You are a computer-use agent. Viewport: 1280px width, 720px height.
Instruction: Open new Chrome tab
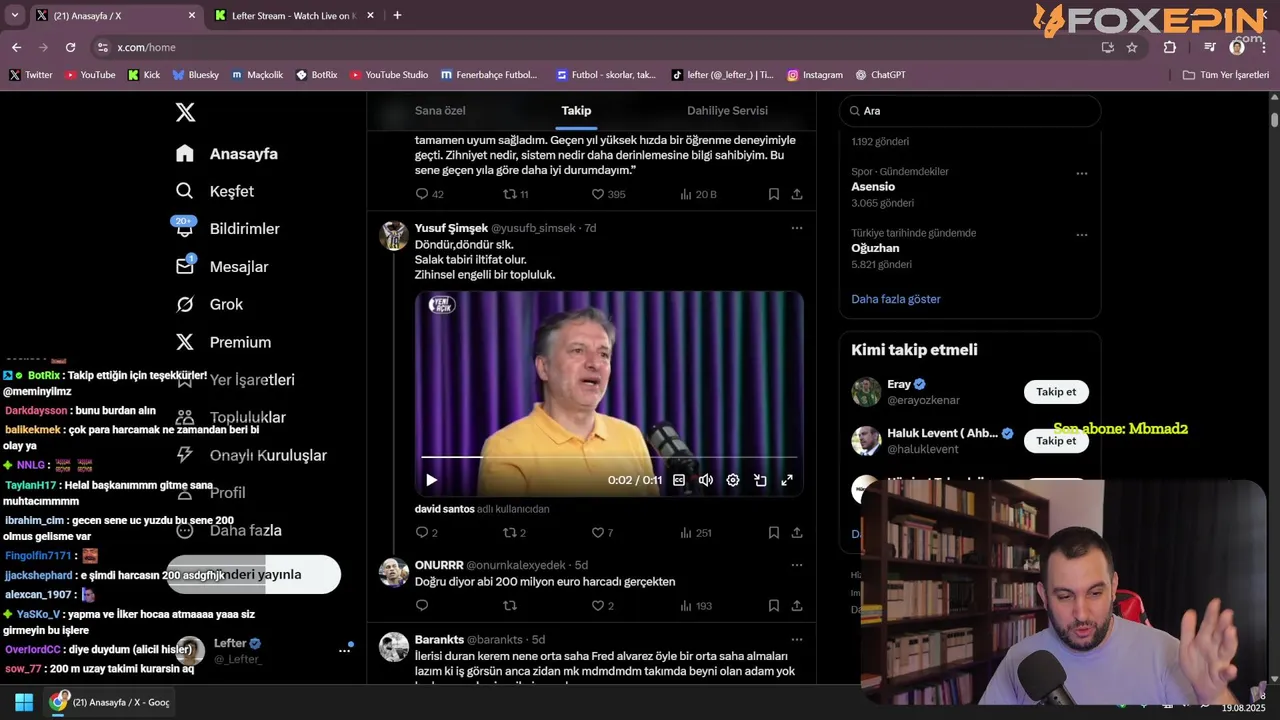pos(397,15)
